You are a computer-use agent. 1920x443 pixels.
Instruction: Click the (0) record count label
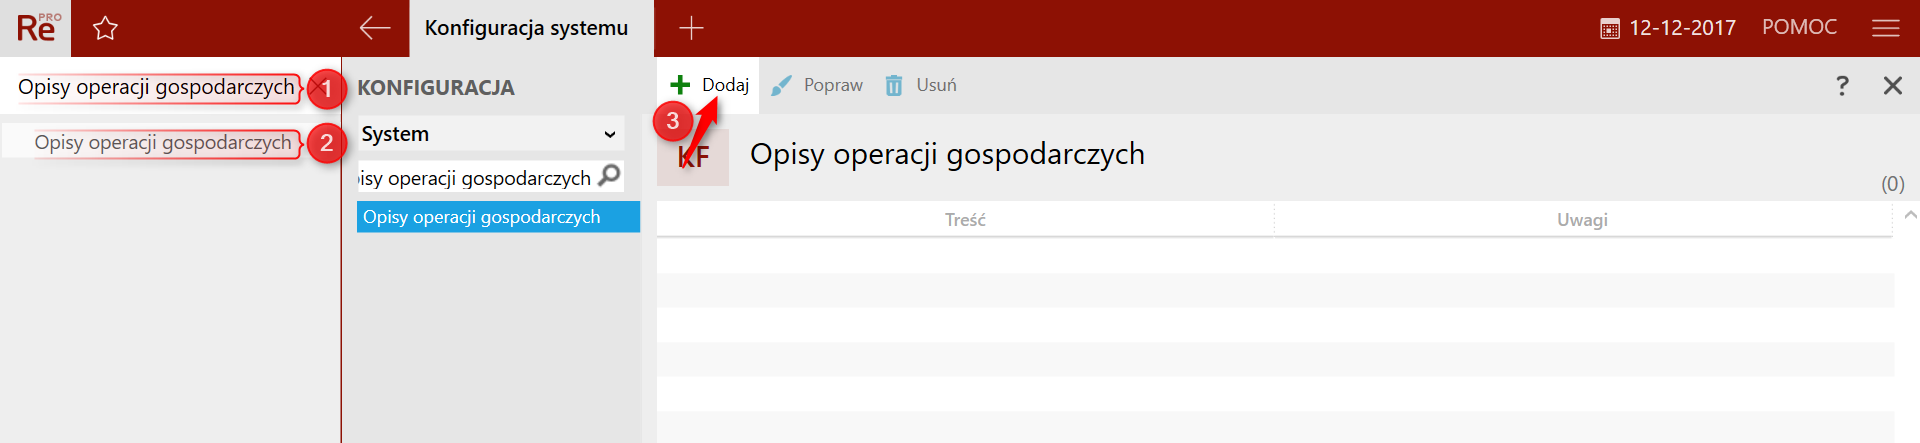1892,184
